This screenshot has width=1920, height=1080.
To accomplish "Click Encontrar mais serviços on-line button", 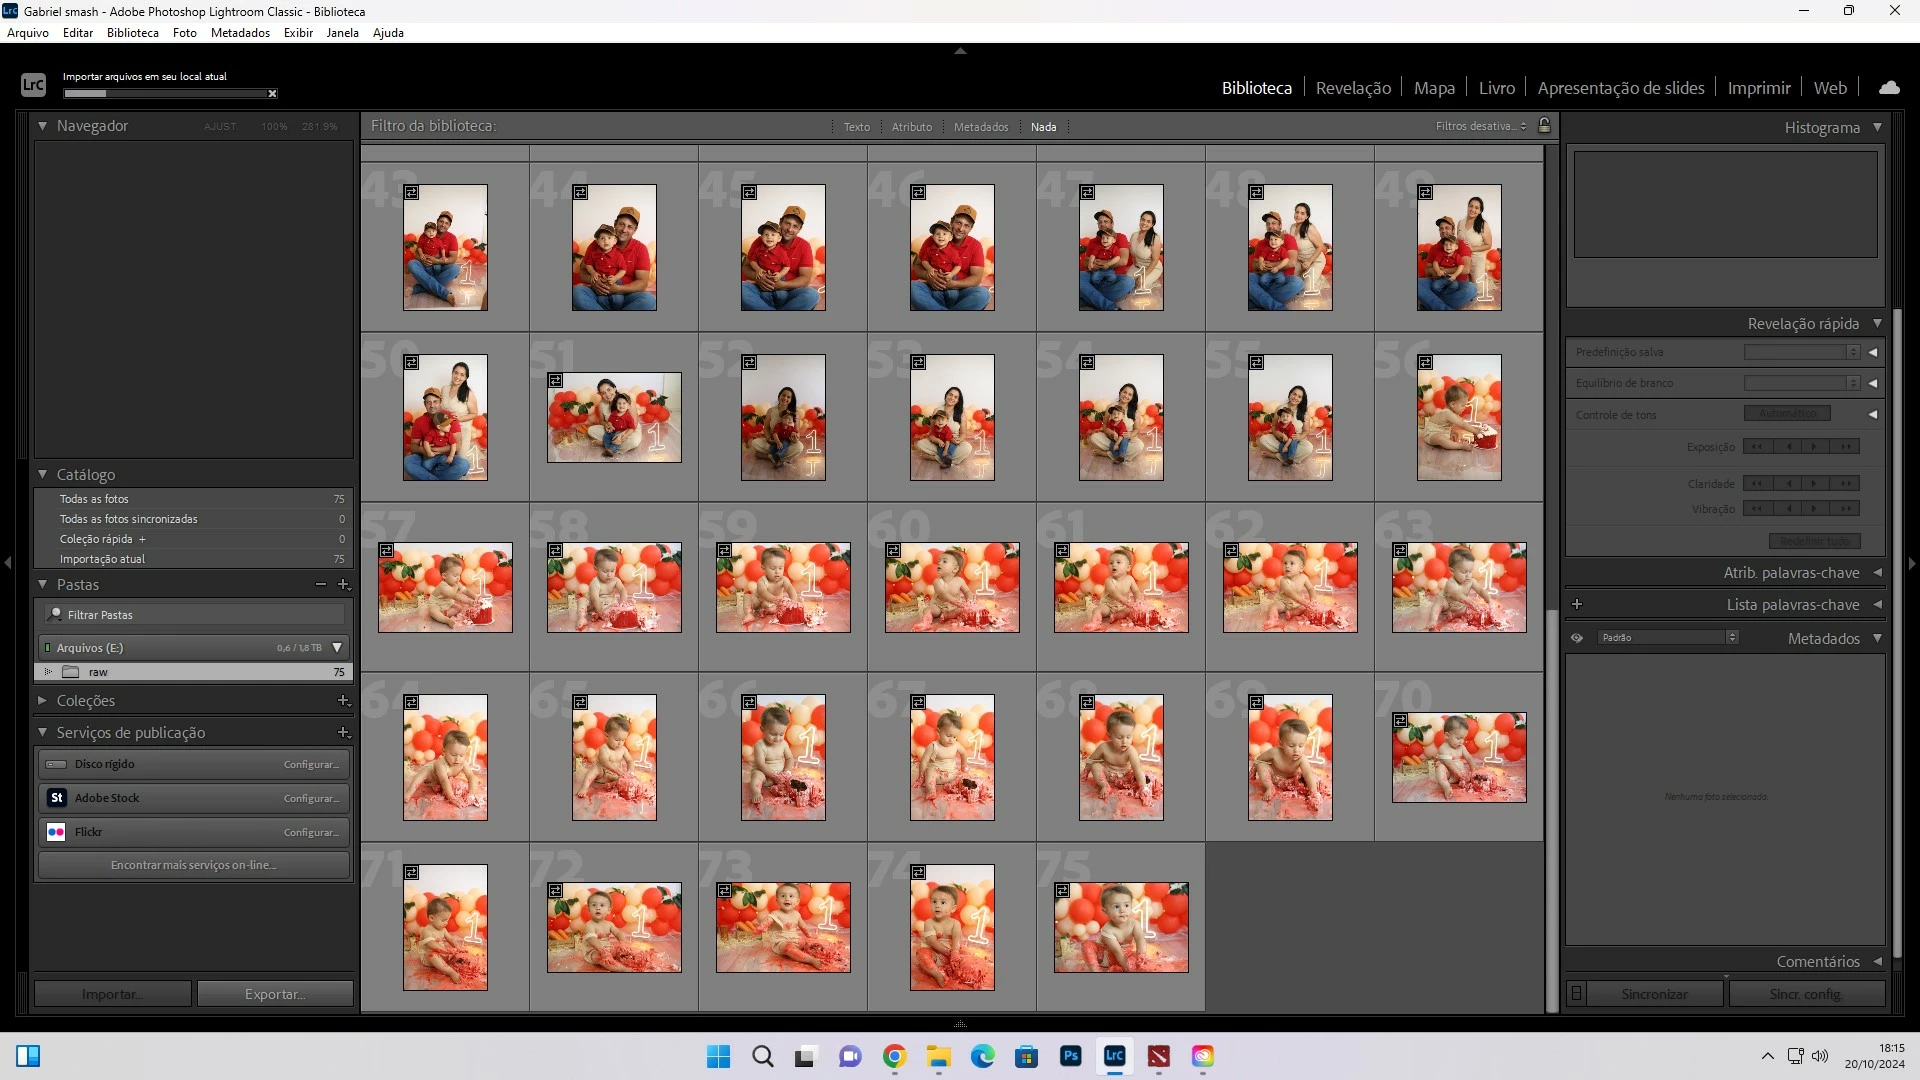I will click(193, 865).
